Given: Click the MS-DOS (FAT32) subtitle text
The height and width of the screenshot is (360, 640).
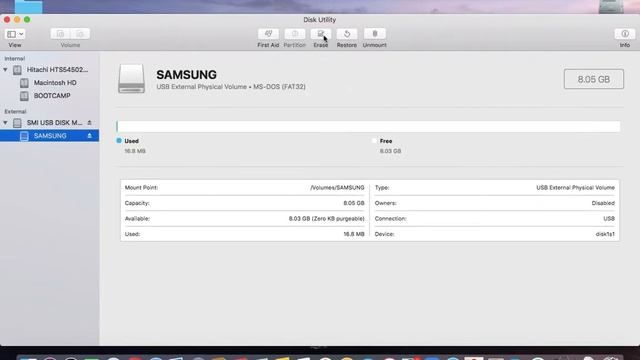Looking at the screenshot, I should click(x=279, y=87).
